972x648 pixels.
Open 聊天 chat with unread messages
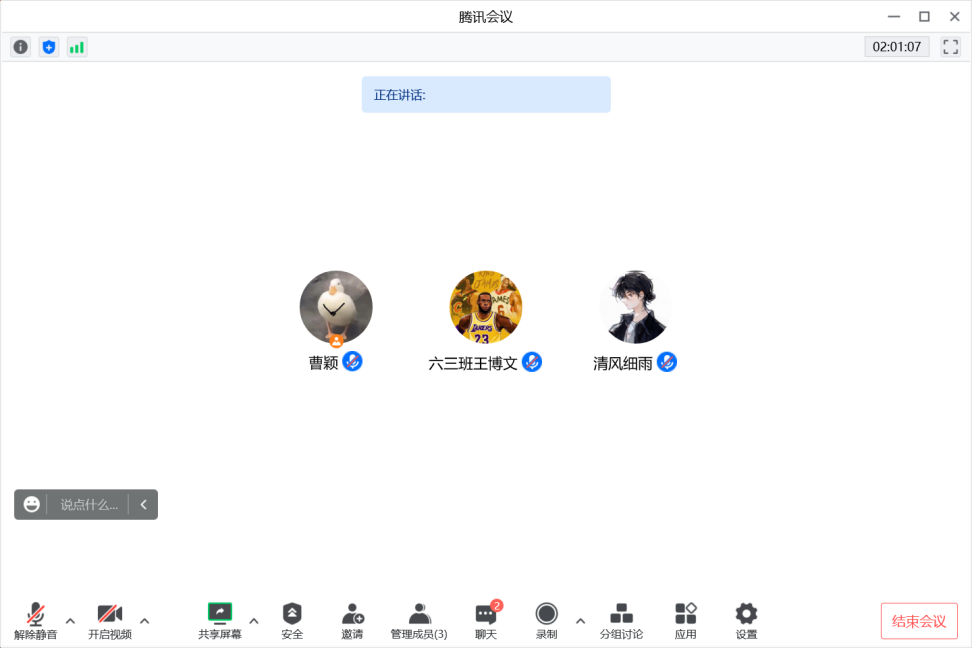[486, 621]
